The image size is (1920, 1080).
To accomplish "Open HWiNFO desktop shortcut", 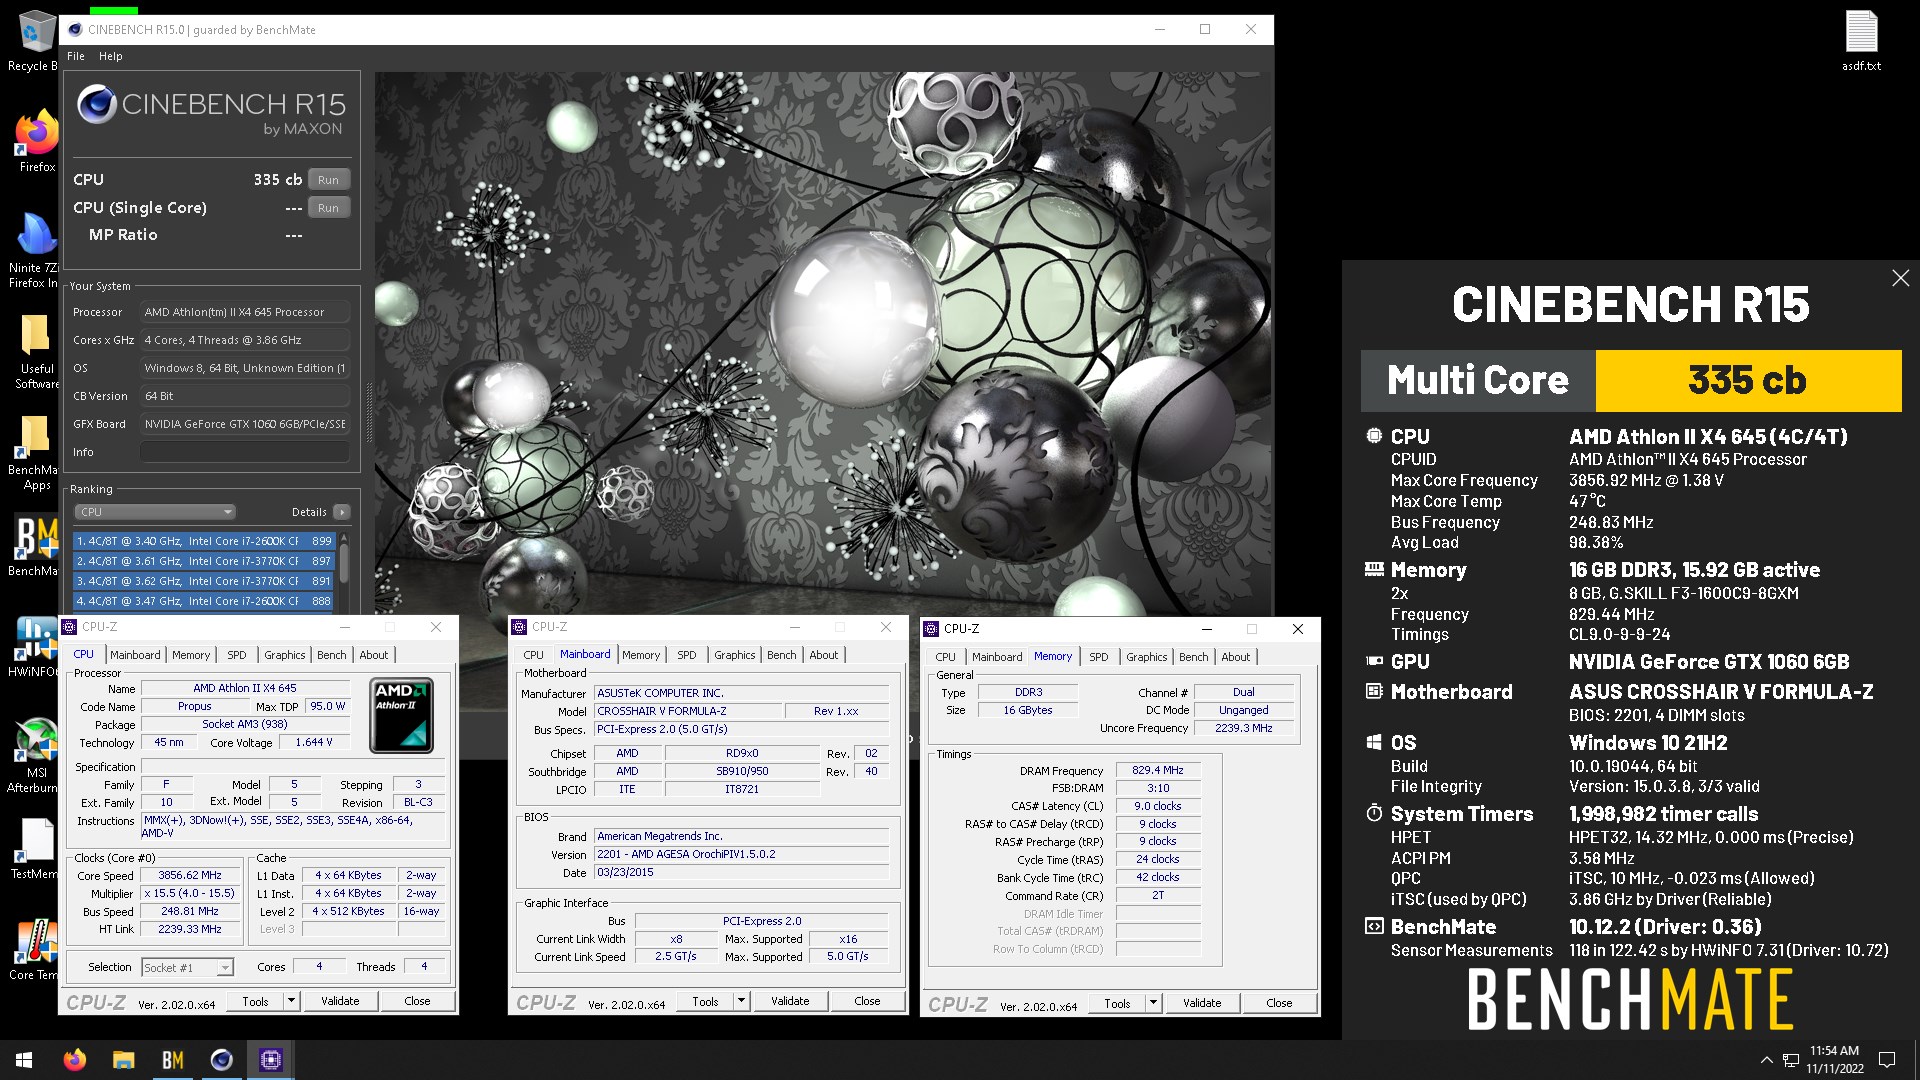I will 35,647.
